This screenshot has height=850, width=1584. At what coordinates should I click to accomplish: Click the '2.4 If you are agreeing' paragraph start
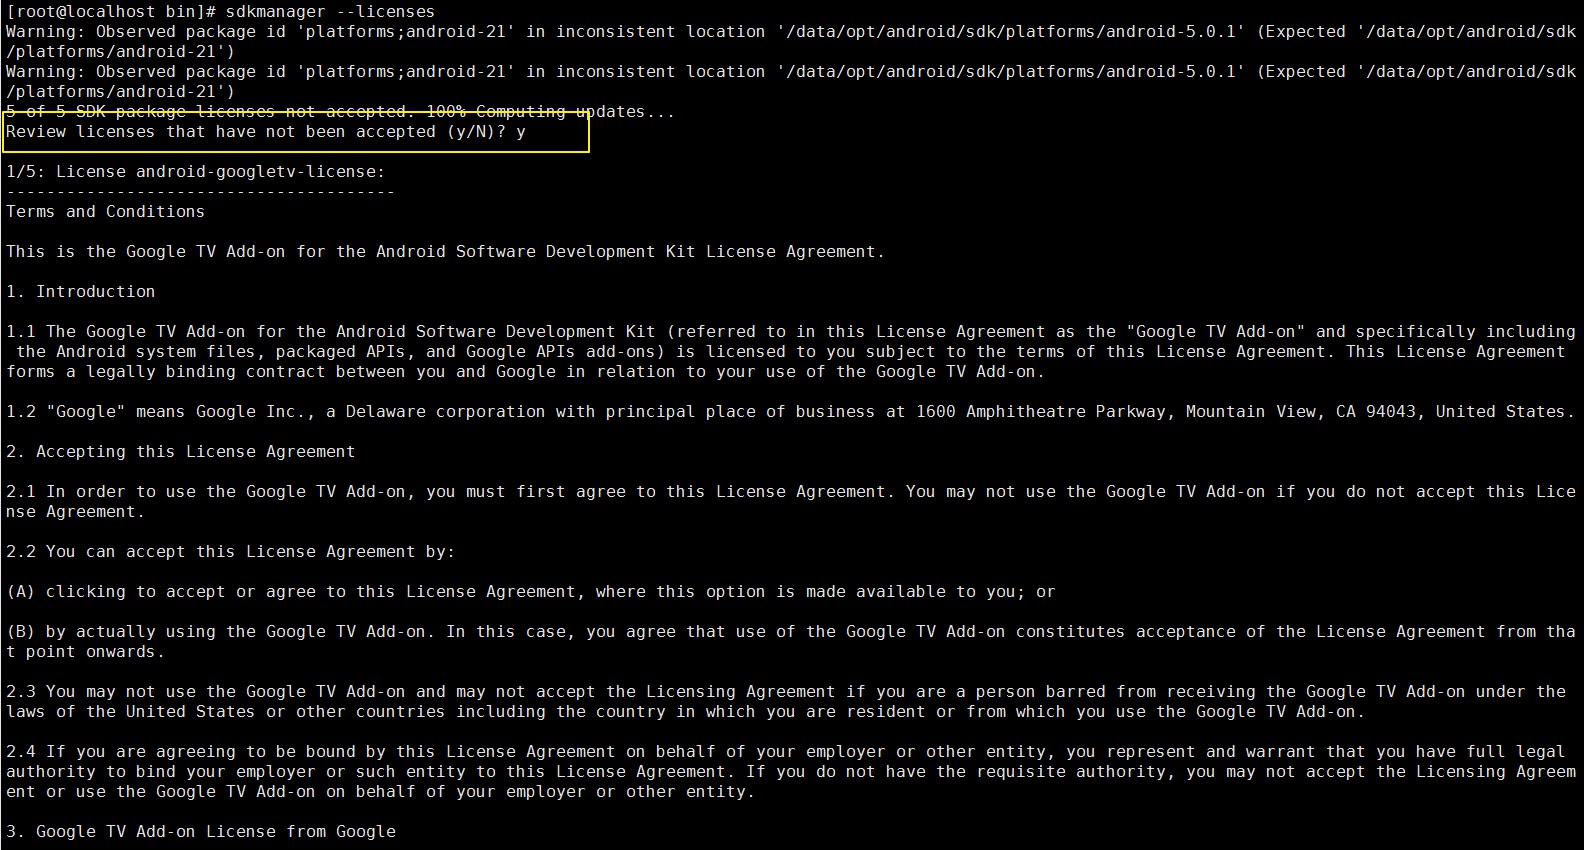(121, 752)
